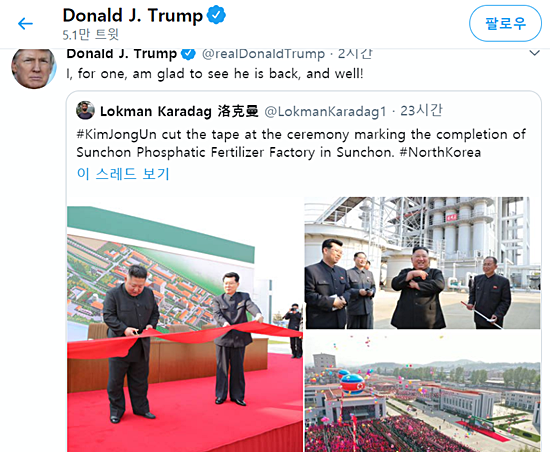Open the @LokmanKaradag1 handle
The height and width of the screenshot is (452, 550).
click(x=325, y=112)
